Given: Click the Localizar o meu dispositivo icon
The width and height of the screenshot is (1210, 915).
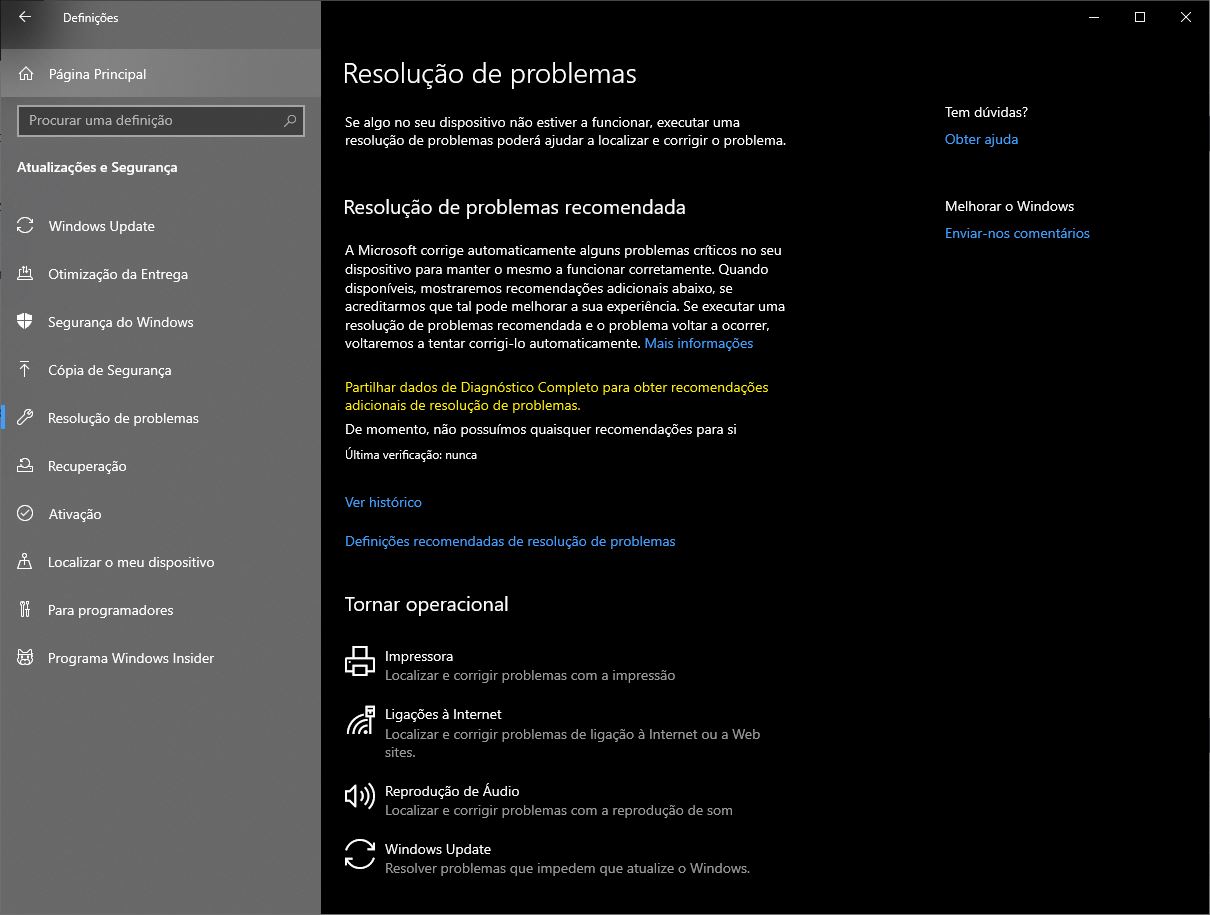Looking at the screenshot, I should pos(25,562).
